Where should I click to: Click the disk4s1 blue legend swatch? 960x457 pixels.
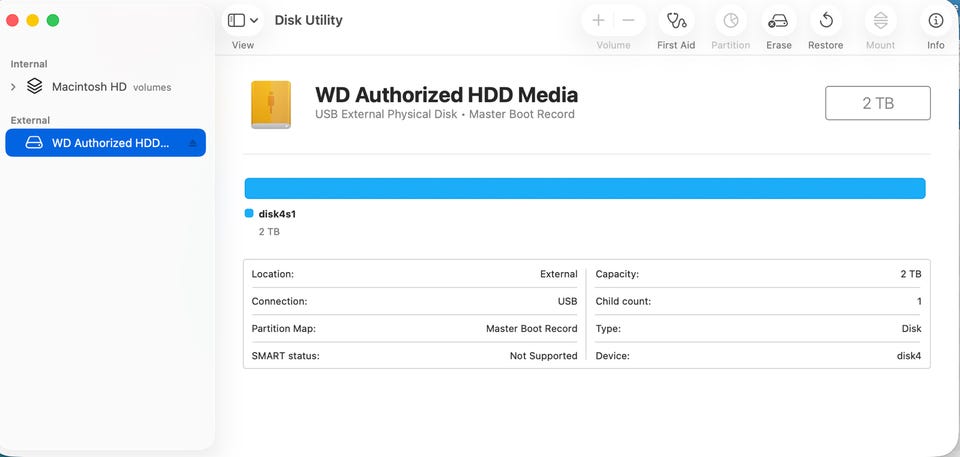tap(249, 213)
